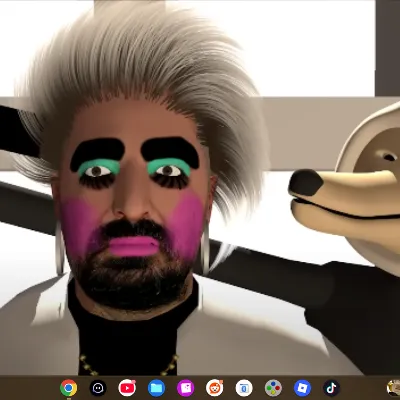Open the Roblox app in the shelf

(302, 388)
